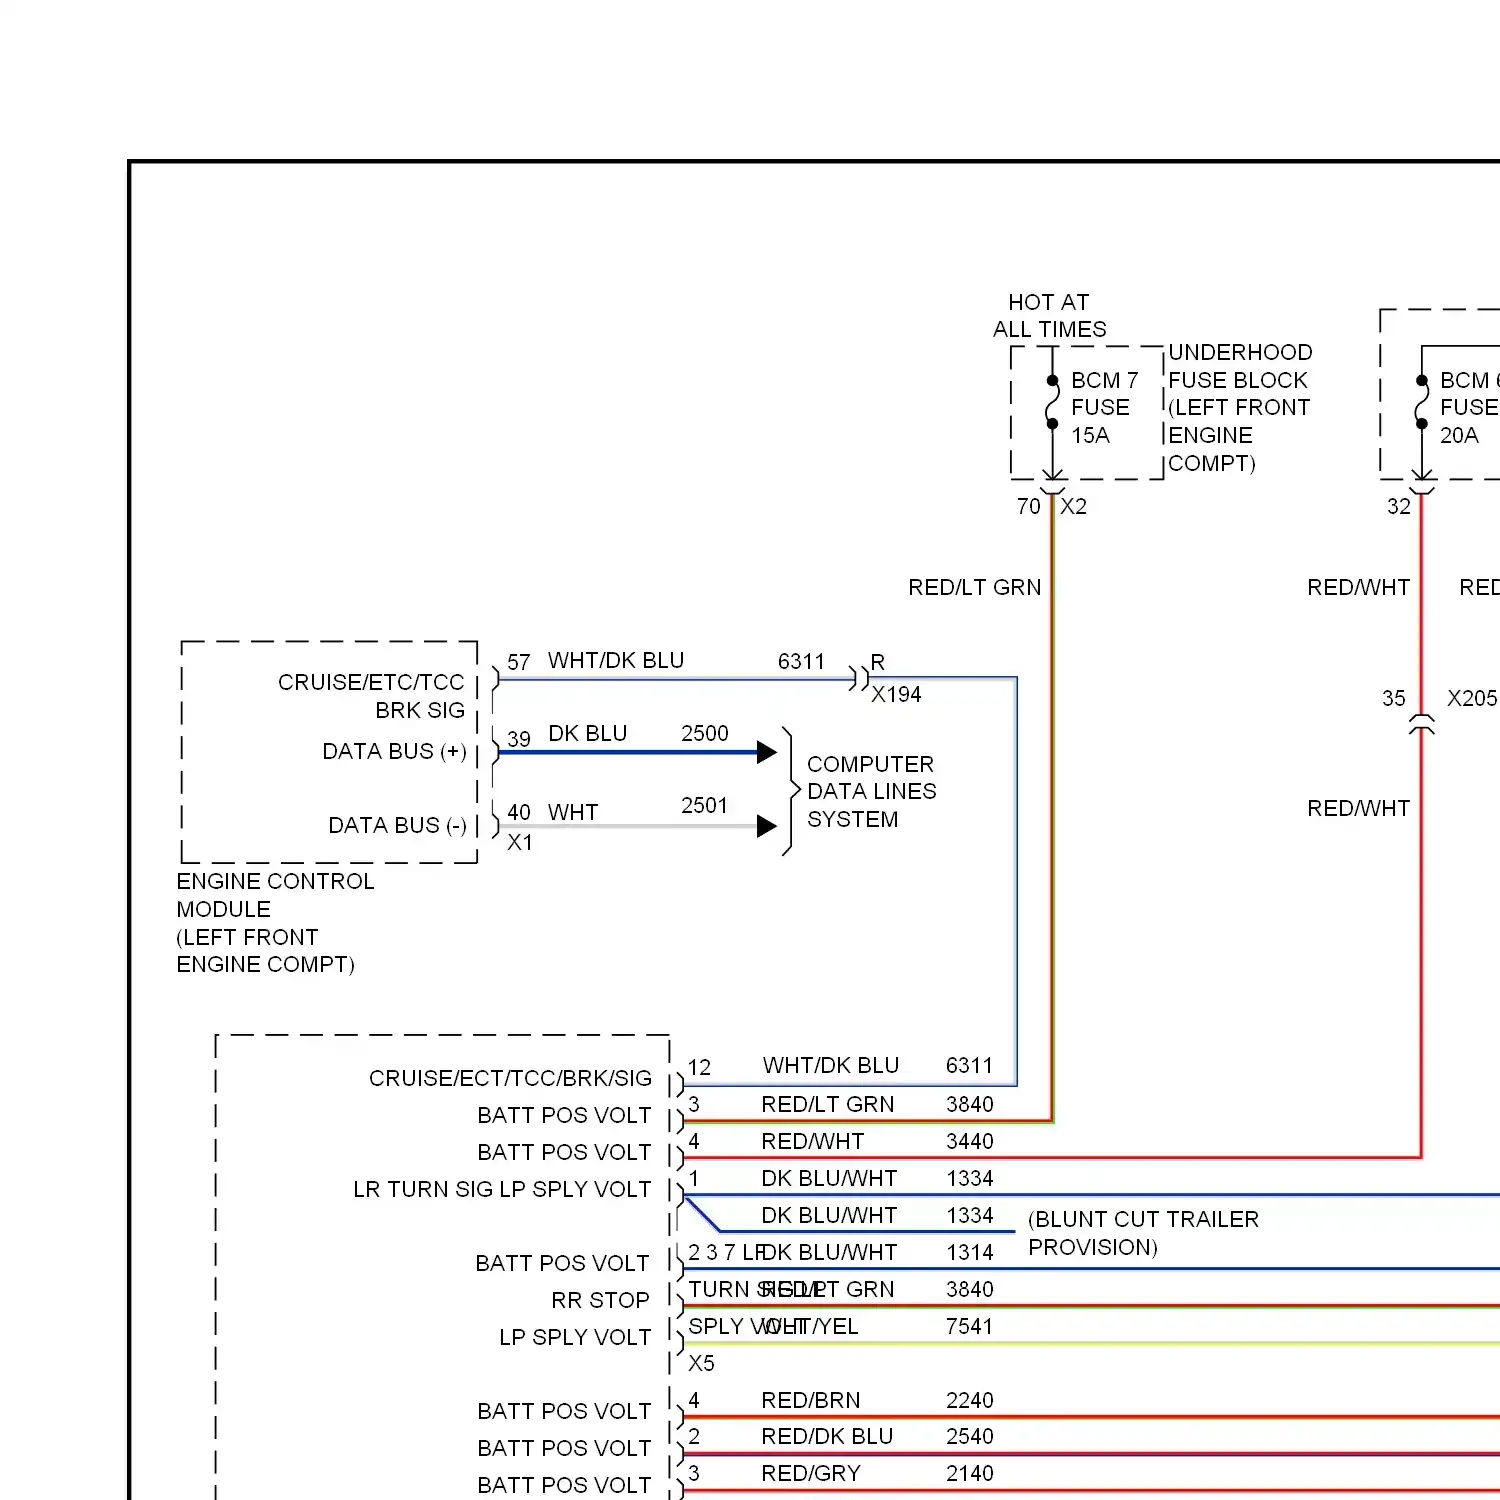Select the 'BCM 7 FUSE 15A' text
The height and width of the screenshot is (1500, 1500).
click(1104, 408)
